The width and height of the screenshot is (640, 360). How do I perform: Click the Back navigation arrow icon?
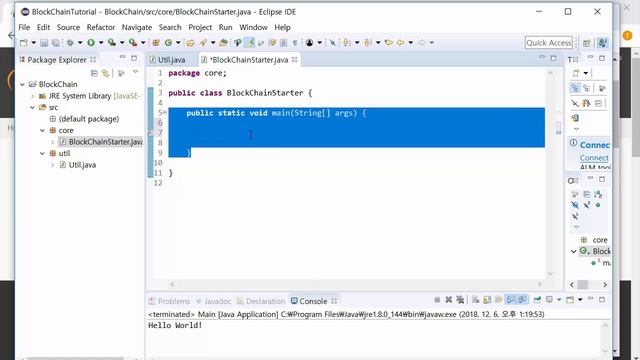click(400, 42)
